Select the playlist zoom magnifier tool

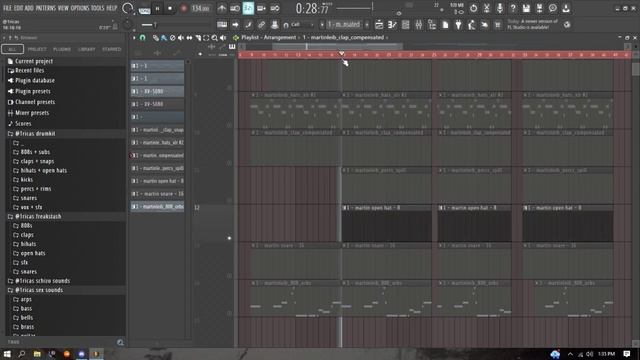(x=215, y=38)
